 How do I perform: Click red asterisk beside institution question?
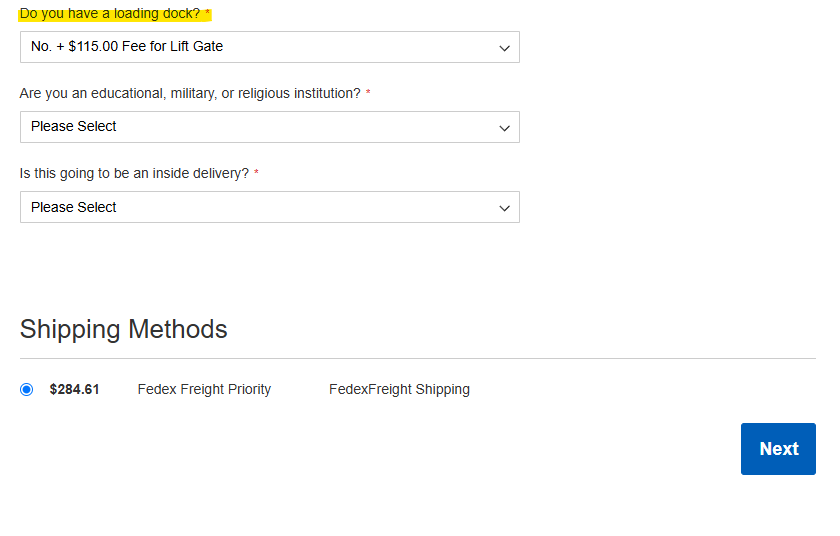point(368,92)
